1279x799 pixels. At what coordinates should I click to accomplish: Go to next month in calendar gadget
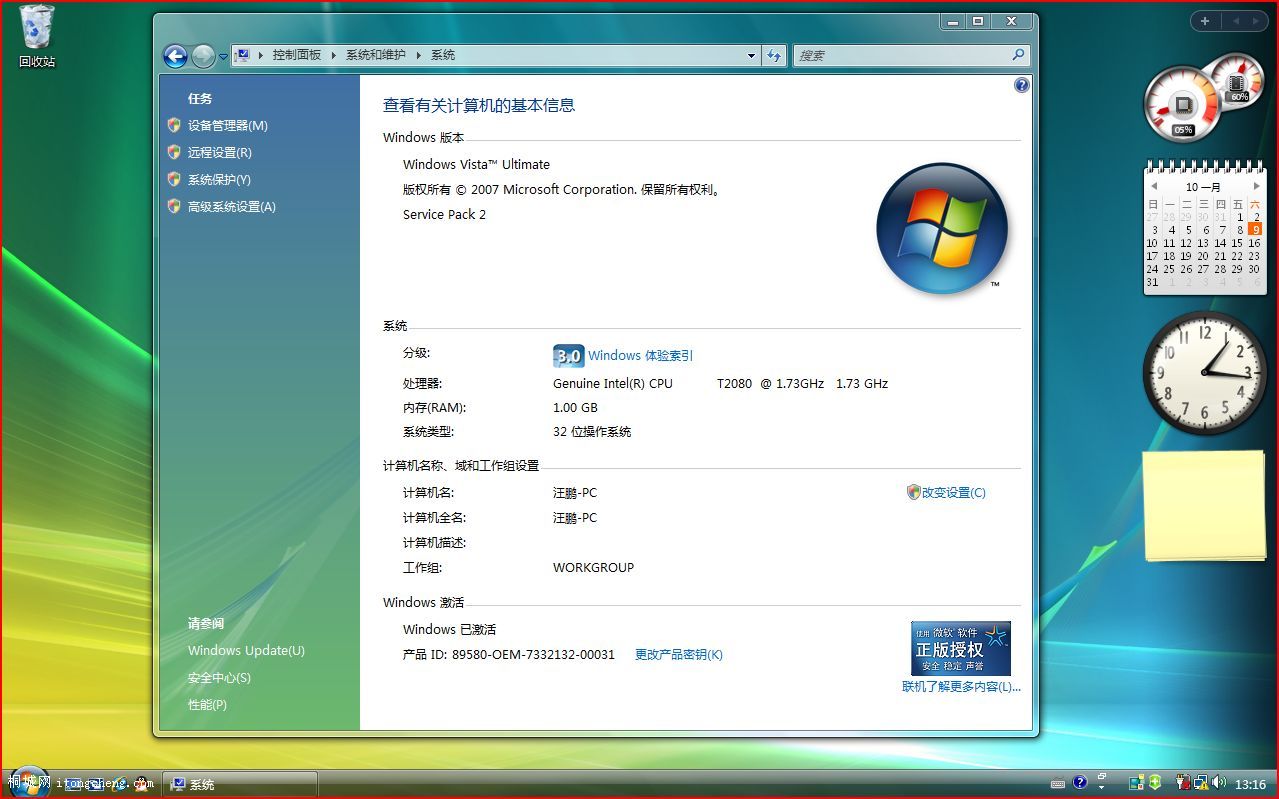coord(1257,187)
